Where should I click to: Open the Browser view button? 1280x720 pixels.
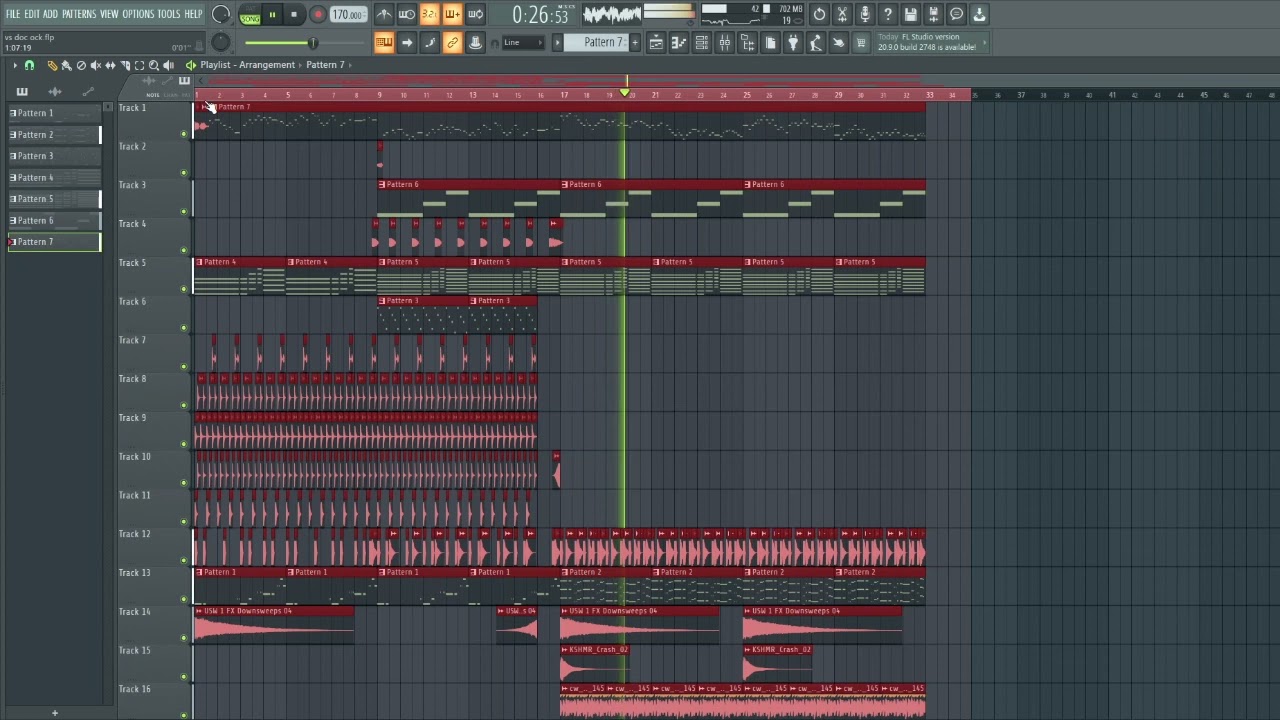tap(748, 42)
